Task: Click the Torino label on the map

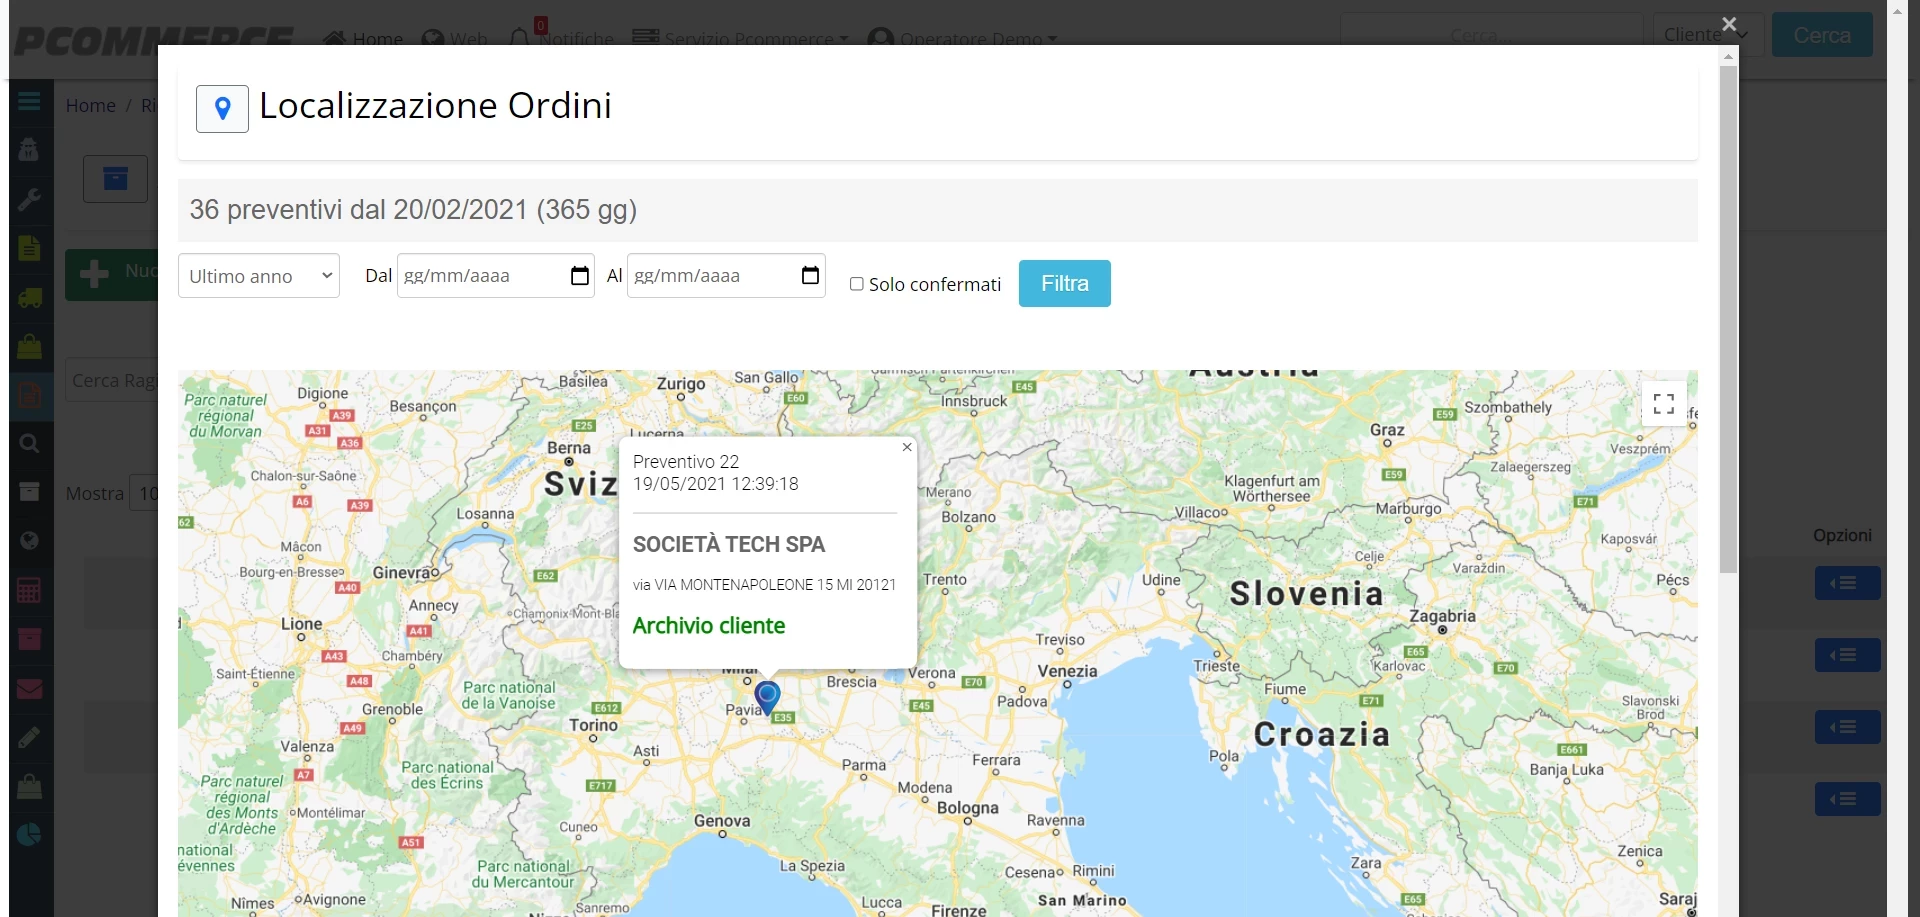Action: [x=594, y=725]
